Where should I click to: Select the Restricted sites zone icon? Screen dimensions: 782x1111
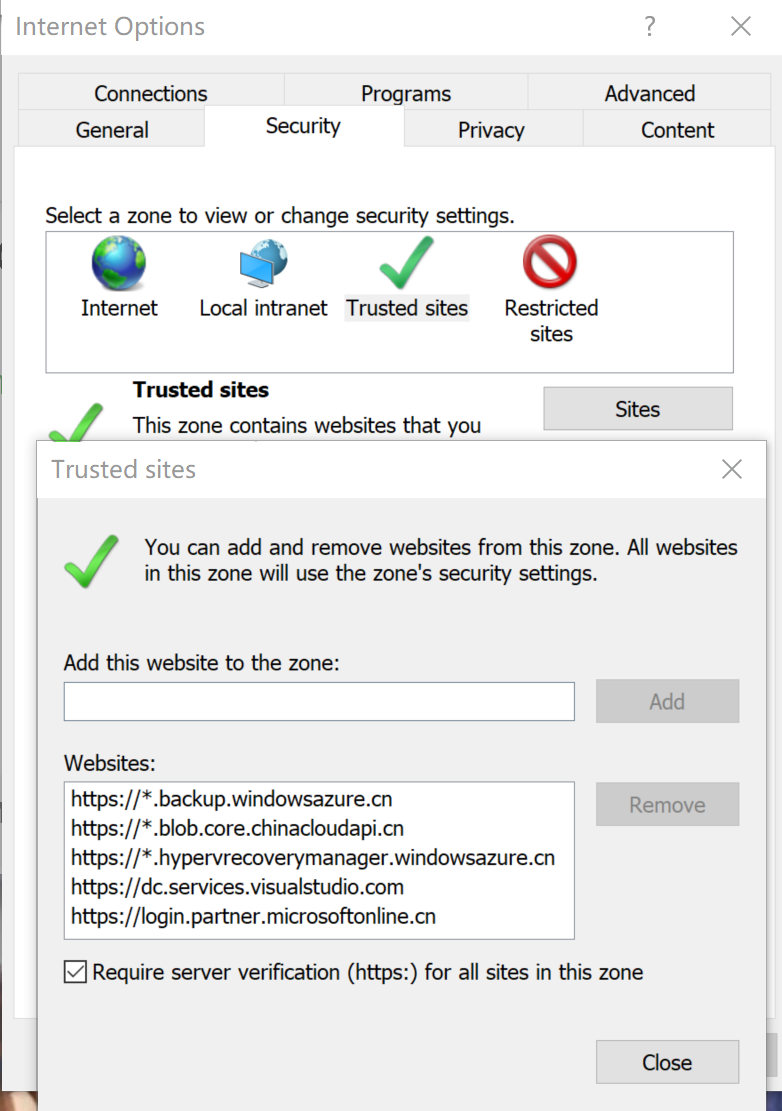coord(550,263)
